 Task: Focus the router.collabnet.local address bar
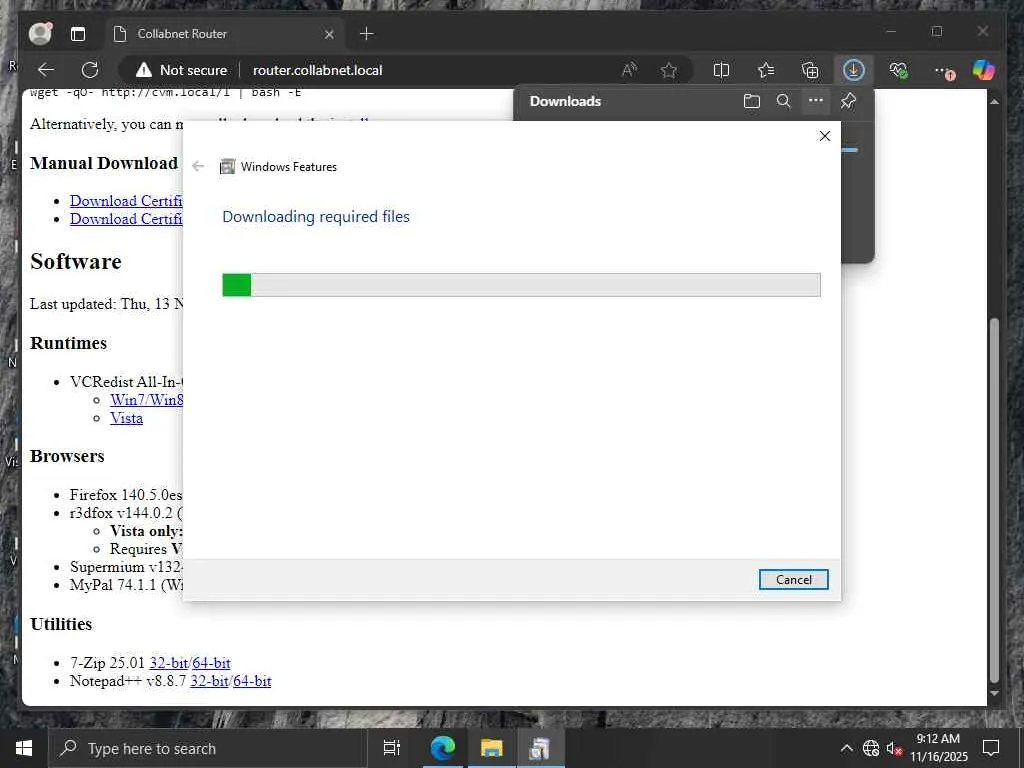pyautogui.click(x=317, y=70)
